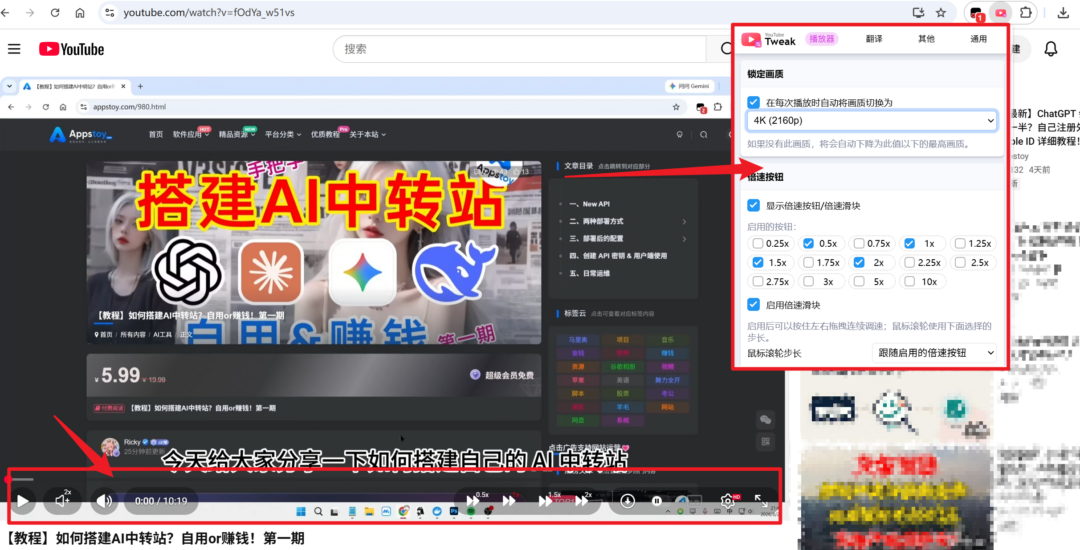Disable the 0.5x speed button checkbox
1080x550 pixels.
[x=809, y=243]
